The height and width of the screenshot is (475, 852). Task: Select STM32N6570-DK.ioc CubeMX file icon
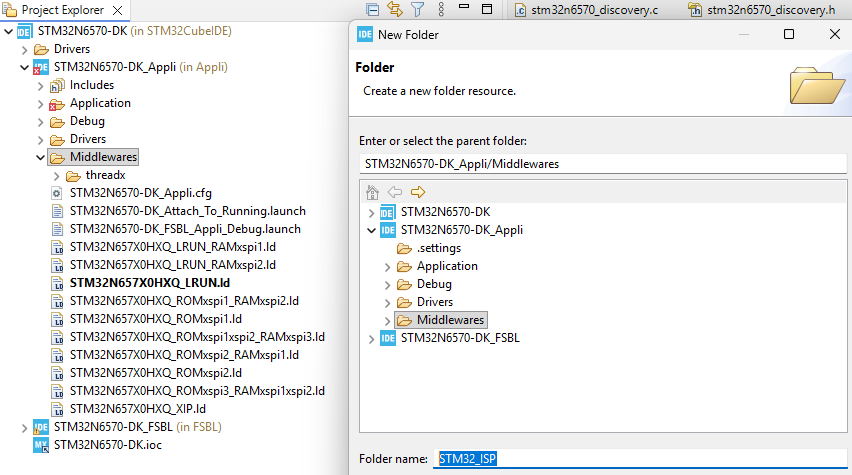coord(41,445)
